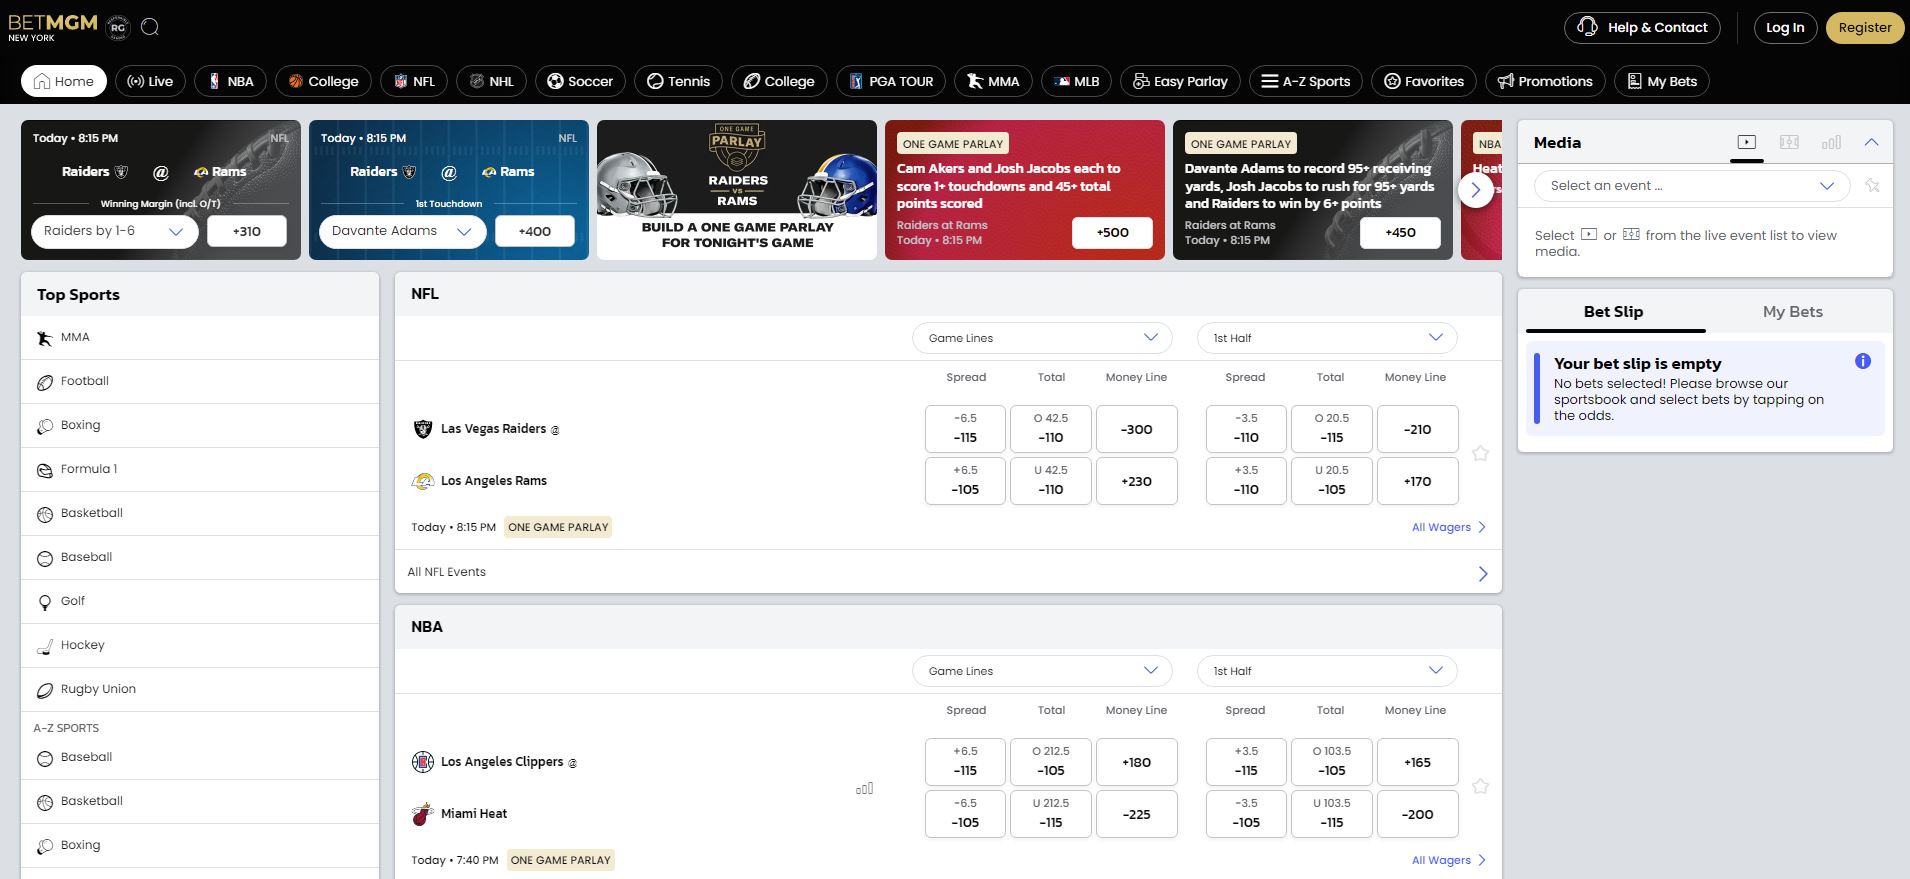The image size is (1910, 879).
Task: Expand the NFL 1st Half dropdown
Action: coord(1327,338)
